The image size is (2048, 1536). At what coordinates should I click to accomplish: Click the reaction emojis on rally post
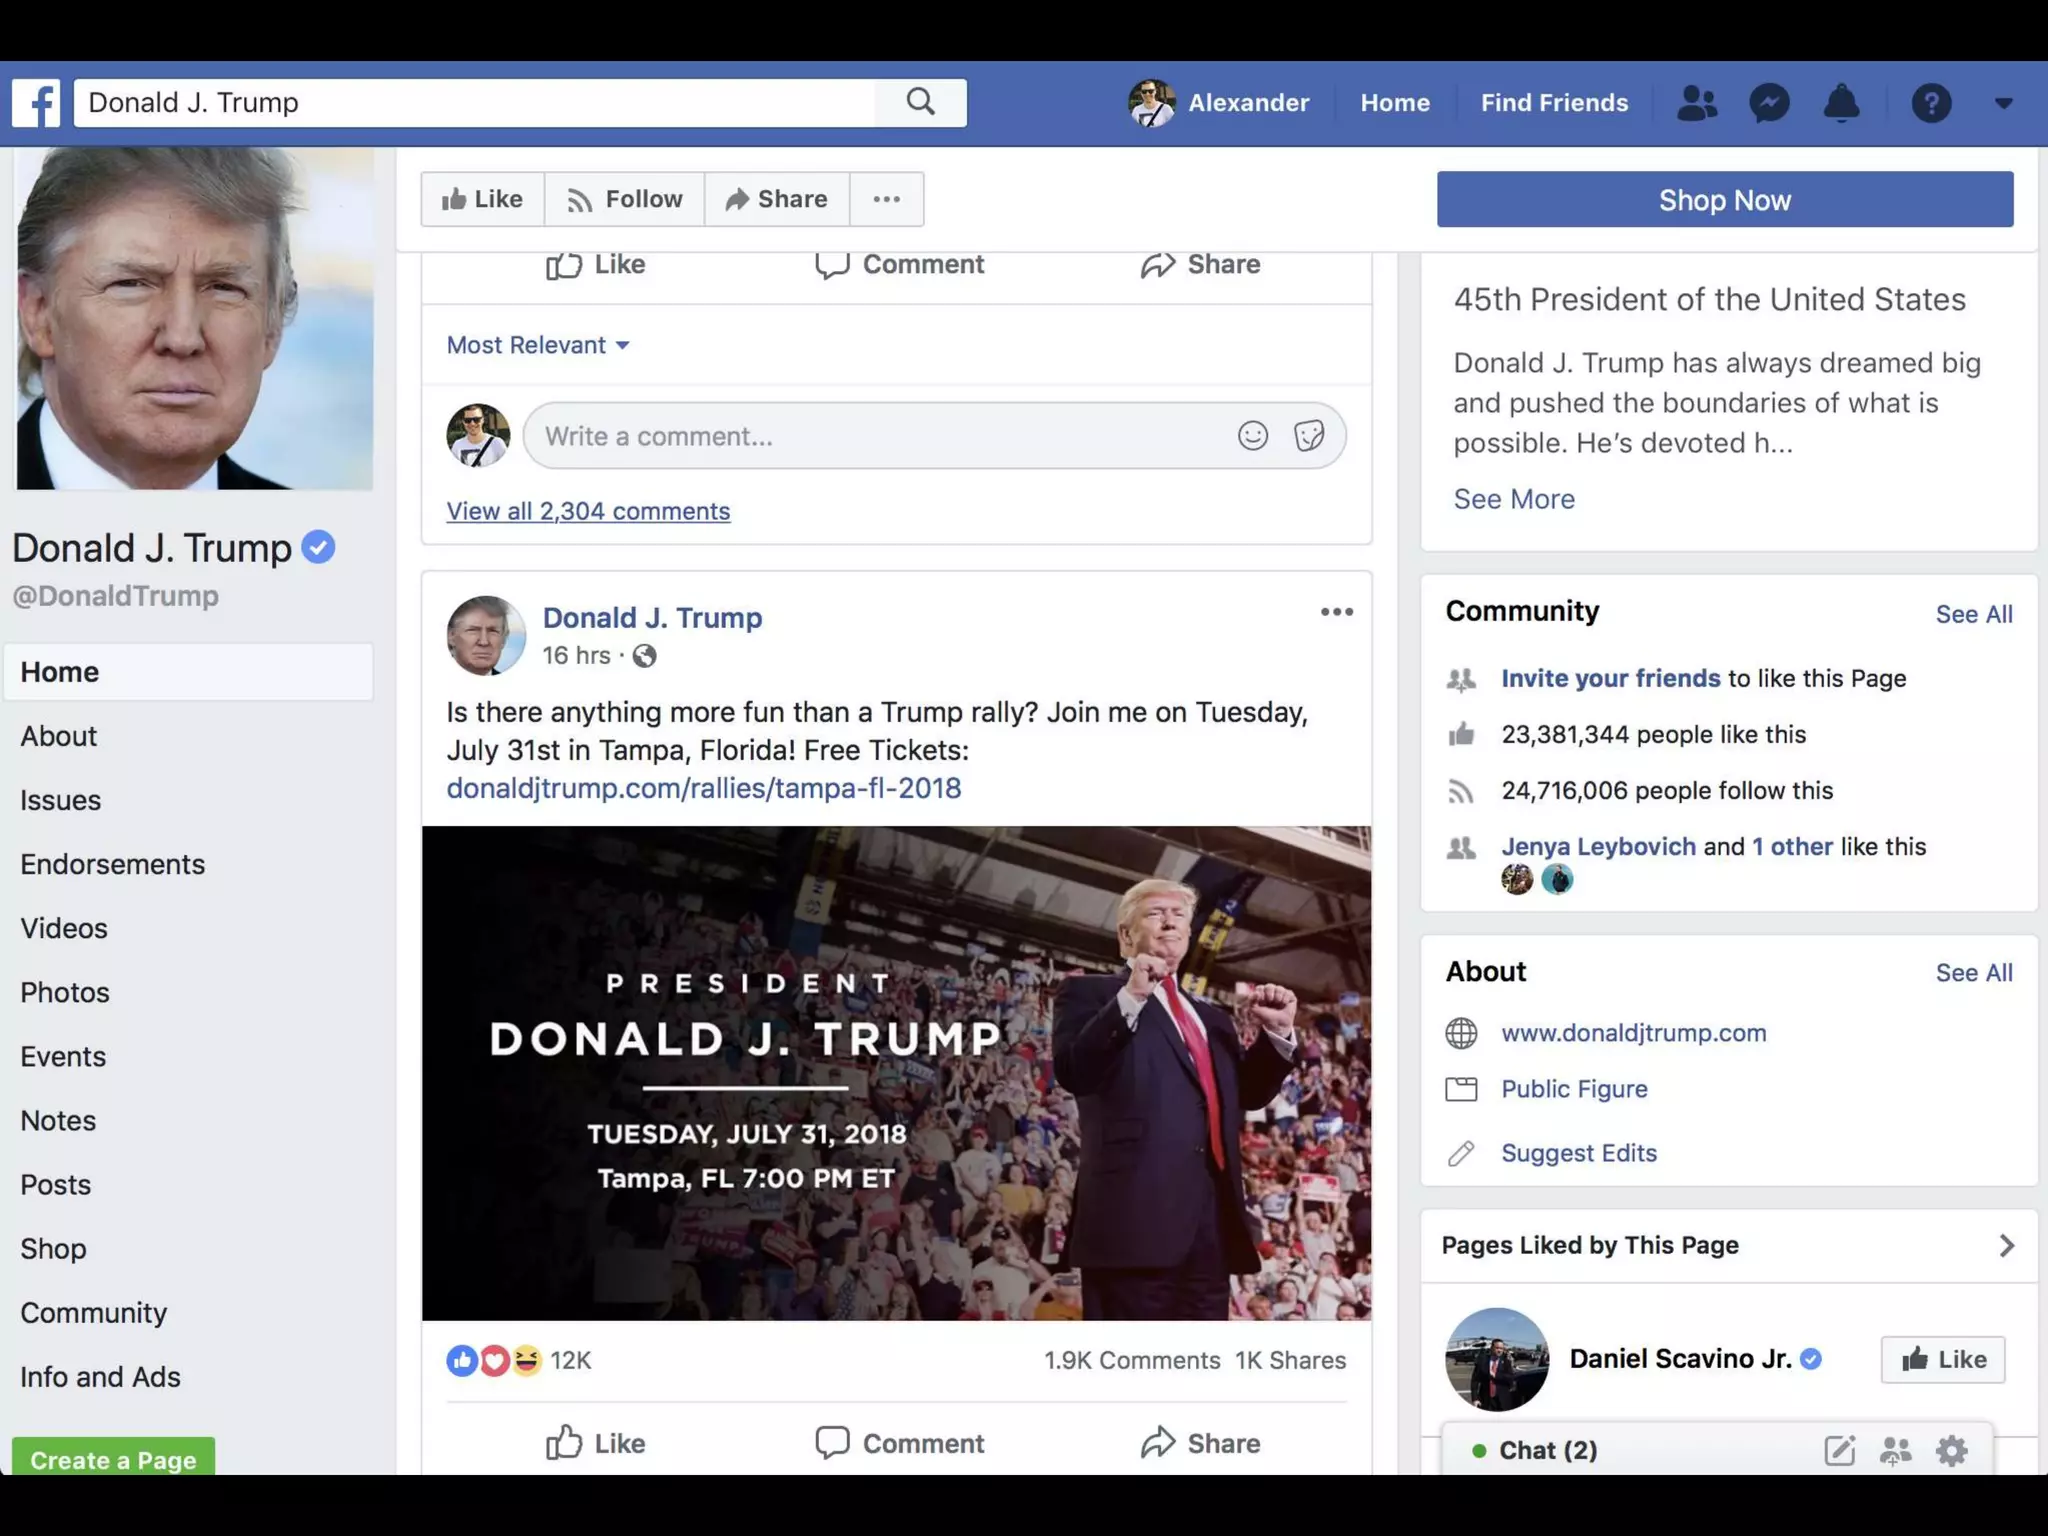pos(494,1360)
